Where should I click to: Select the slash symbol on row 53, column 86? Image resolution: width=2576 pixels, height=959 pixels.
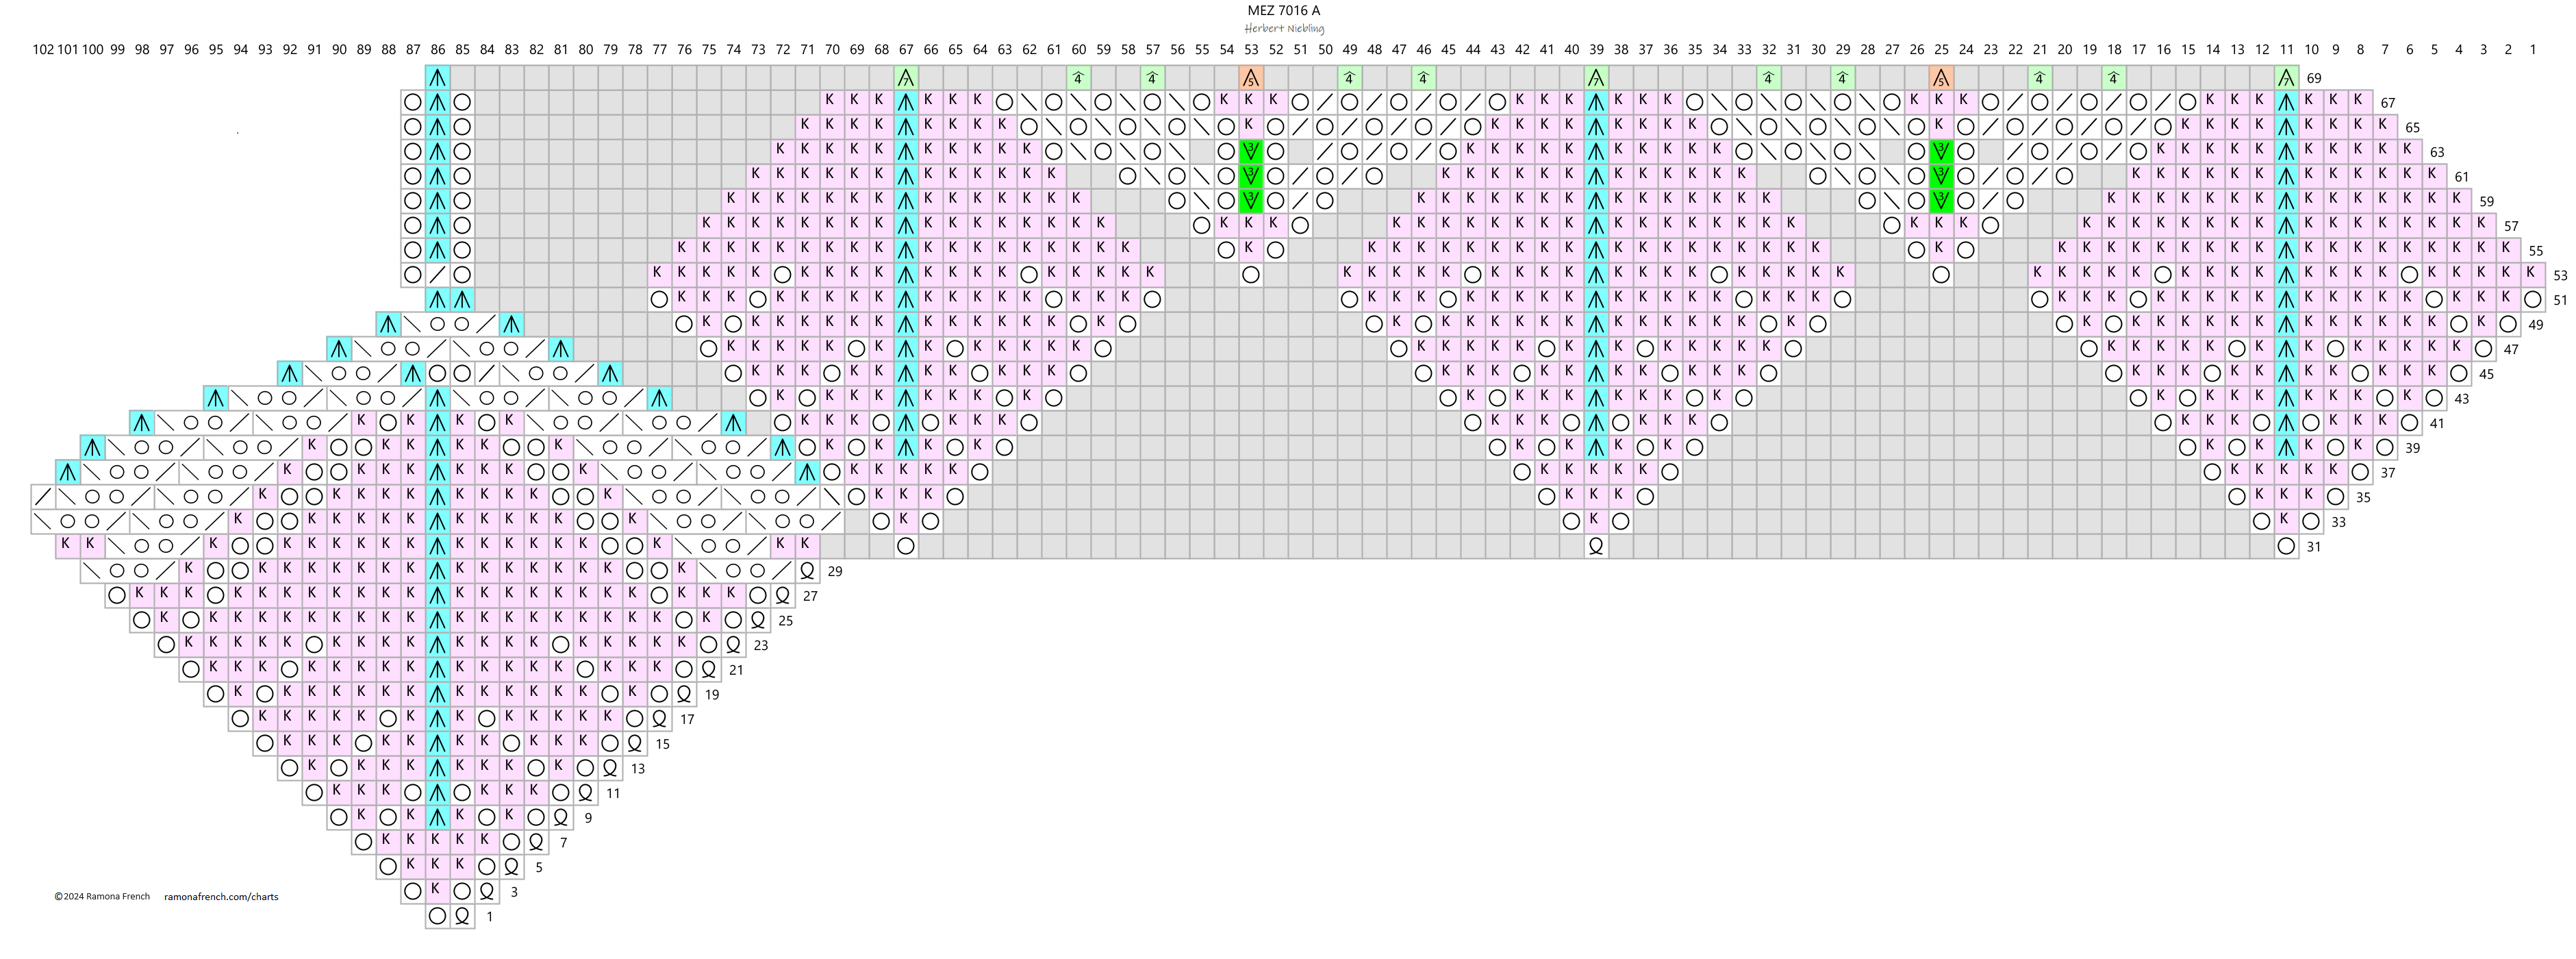tap(437, 274)
